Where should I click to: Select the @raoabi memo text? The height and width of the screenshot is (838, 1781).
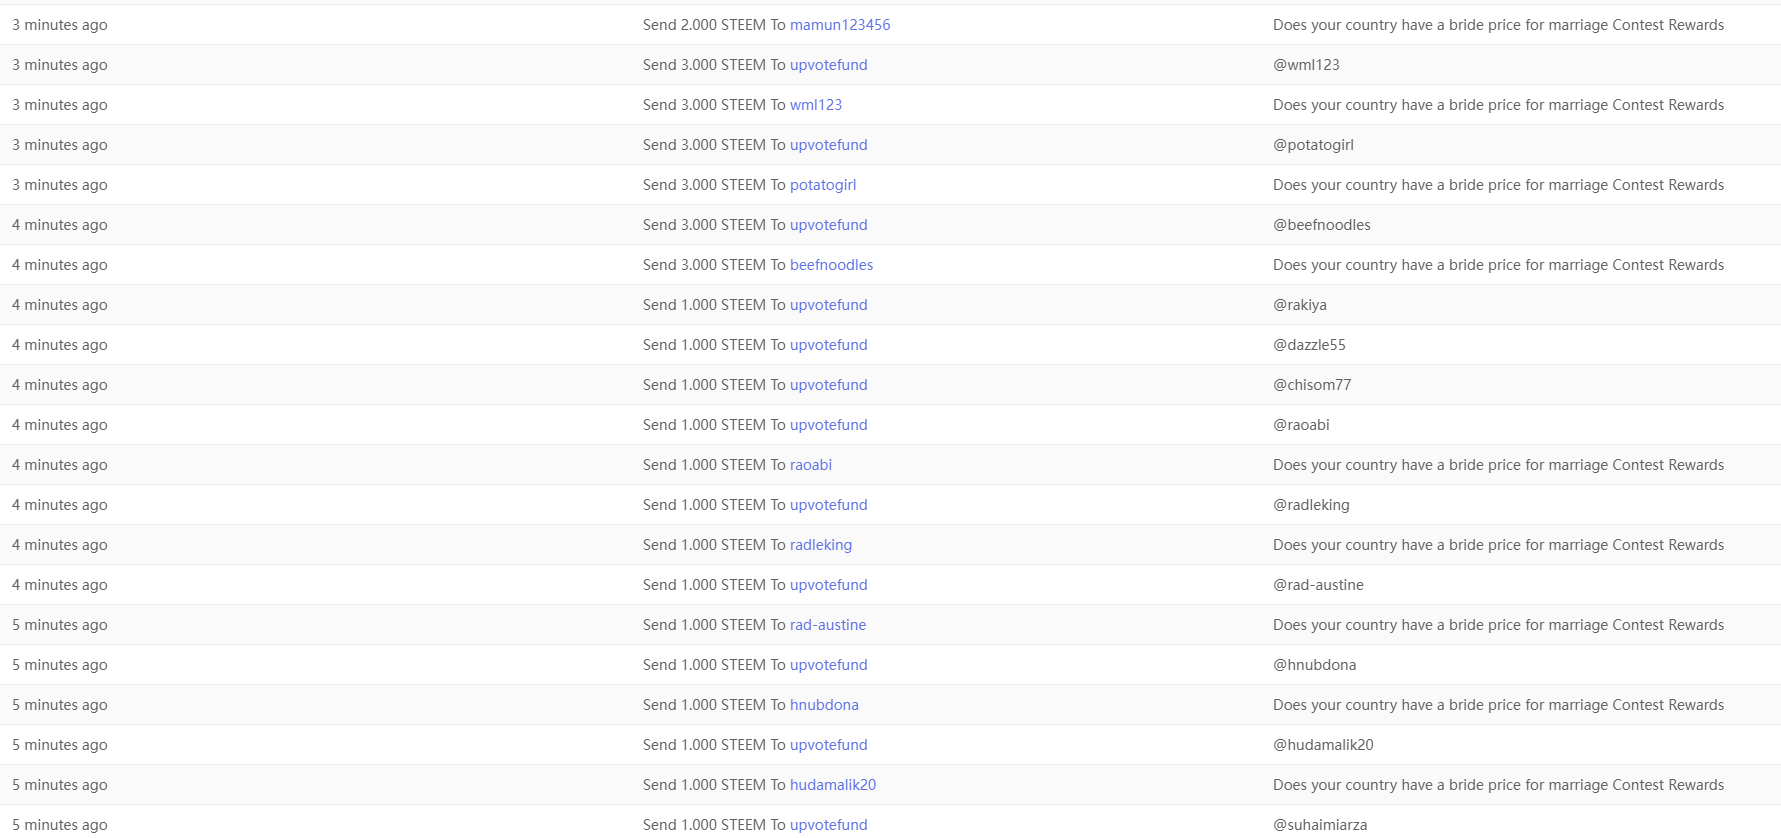tap(1301, 425)
